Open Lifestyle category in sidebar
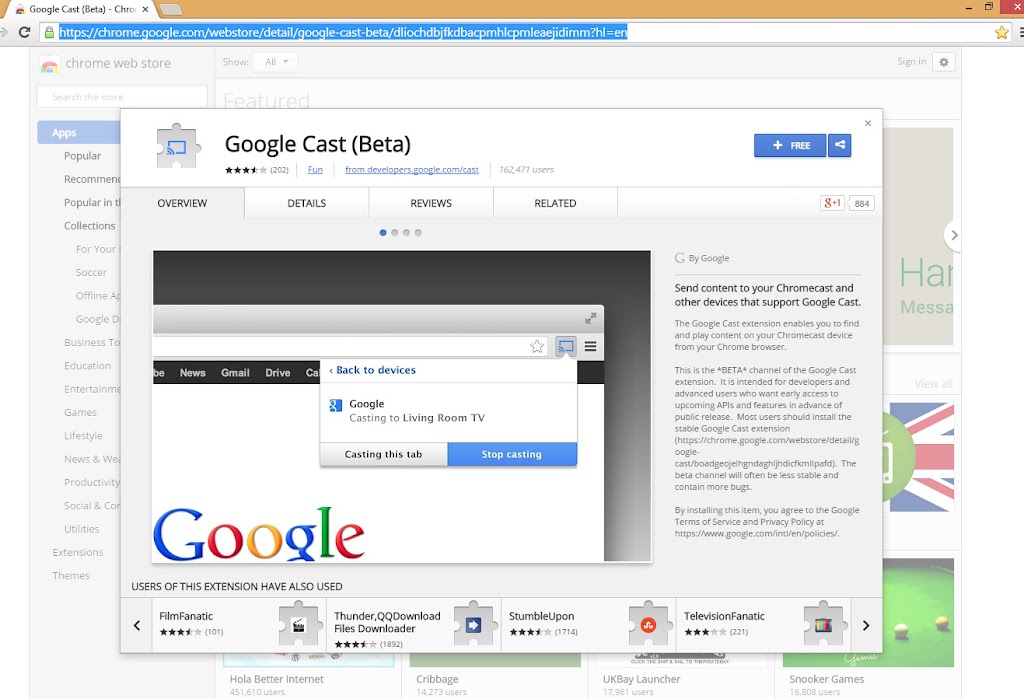 83,436
